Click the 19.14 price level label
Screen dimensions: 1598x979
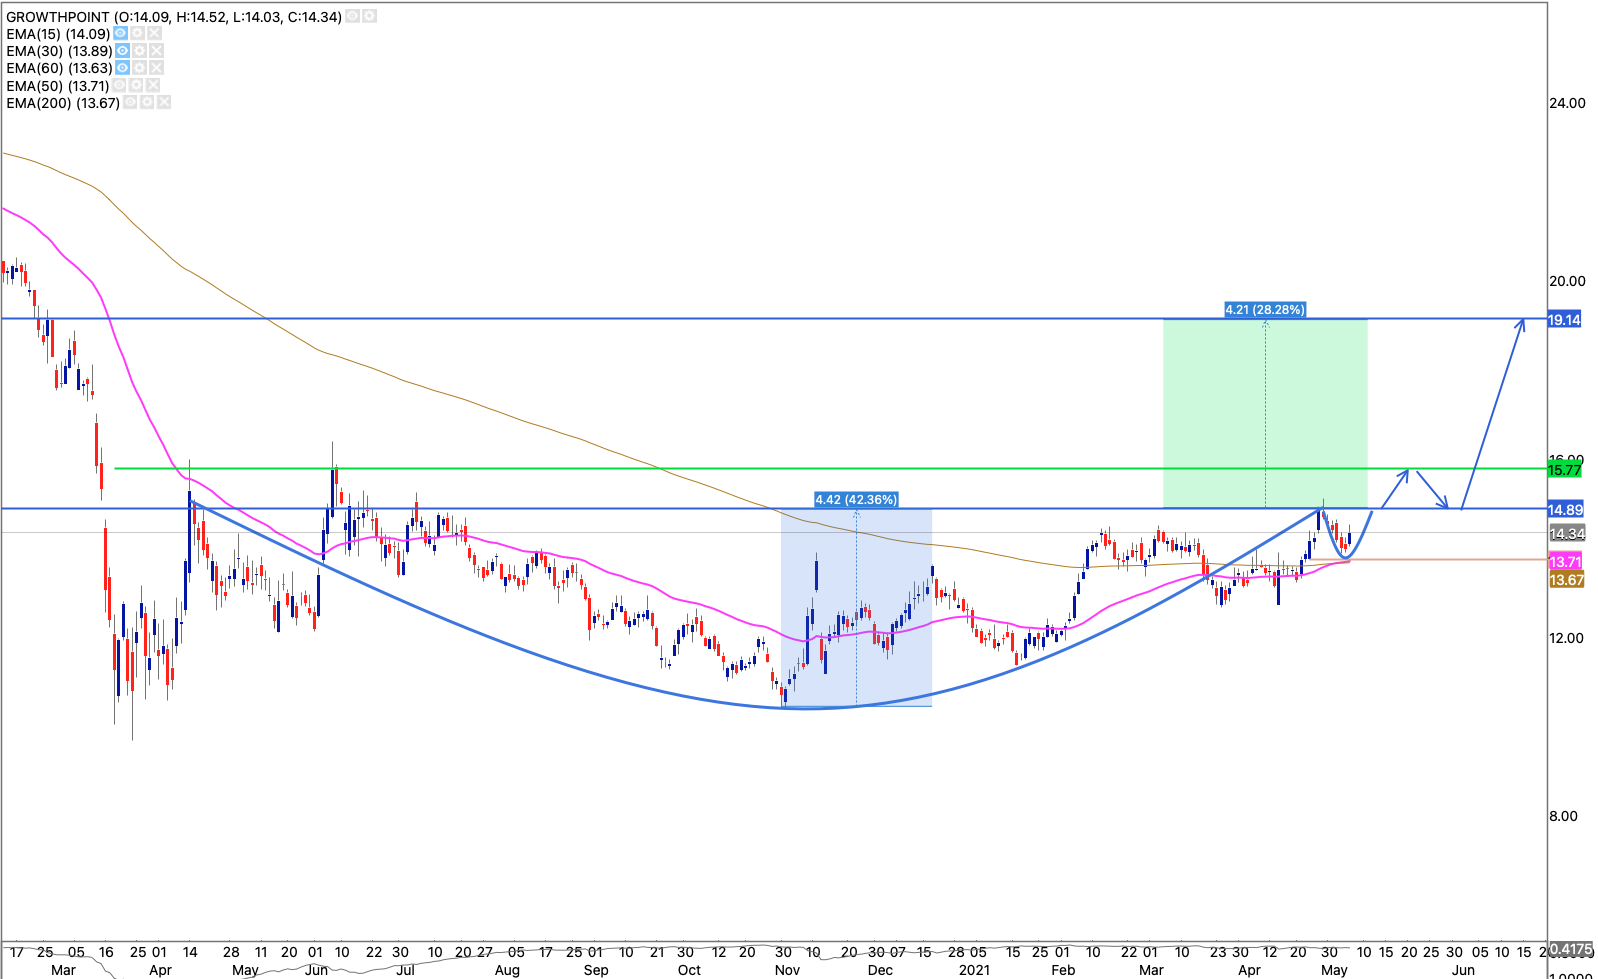click(x=1564, y=320)
